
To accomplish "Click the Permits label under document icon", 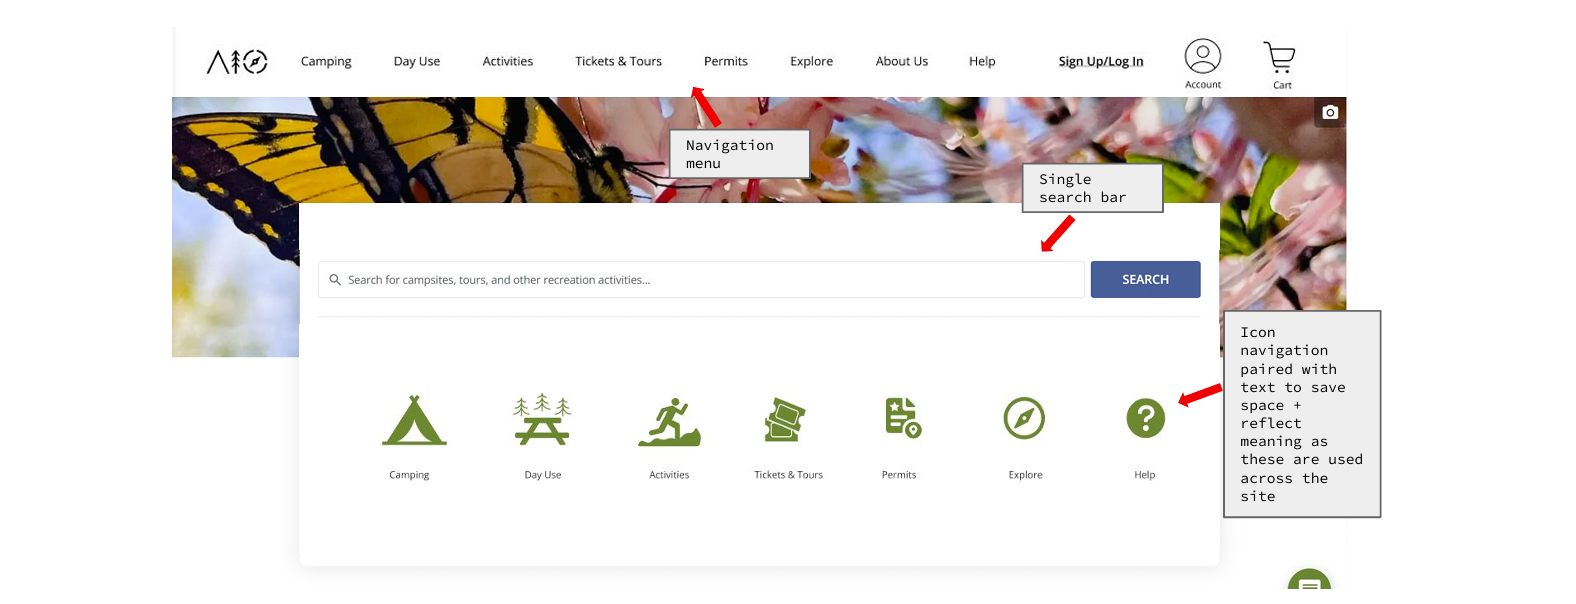I will tap(899, 475).
